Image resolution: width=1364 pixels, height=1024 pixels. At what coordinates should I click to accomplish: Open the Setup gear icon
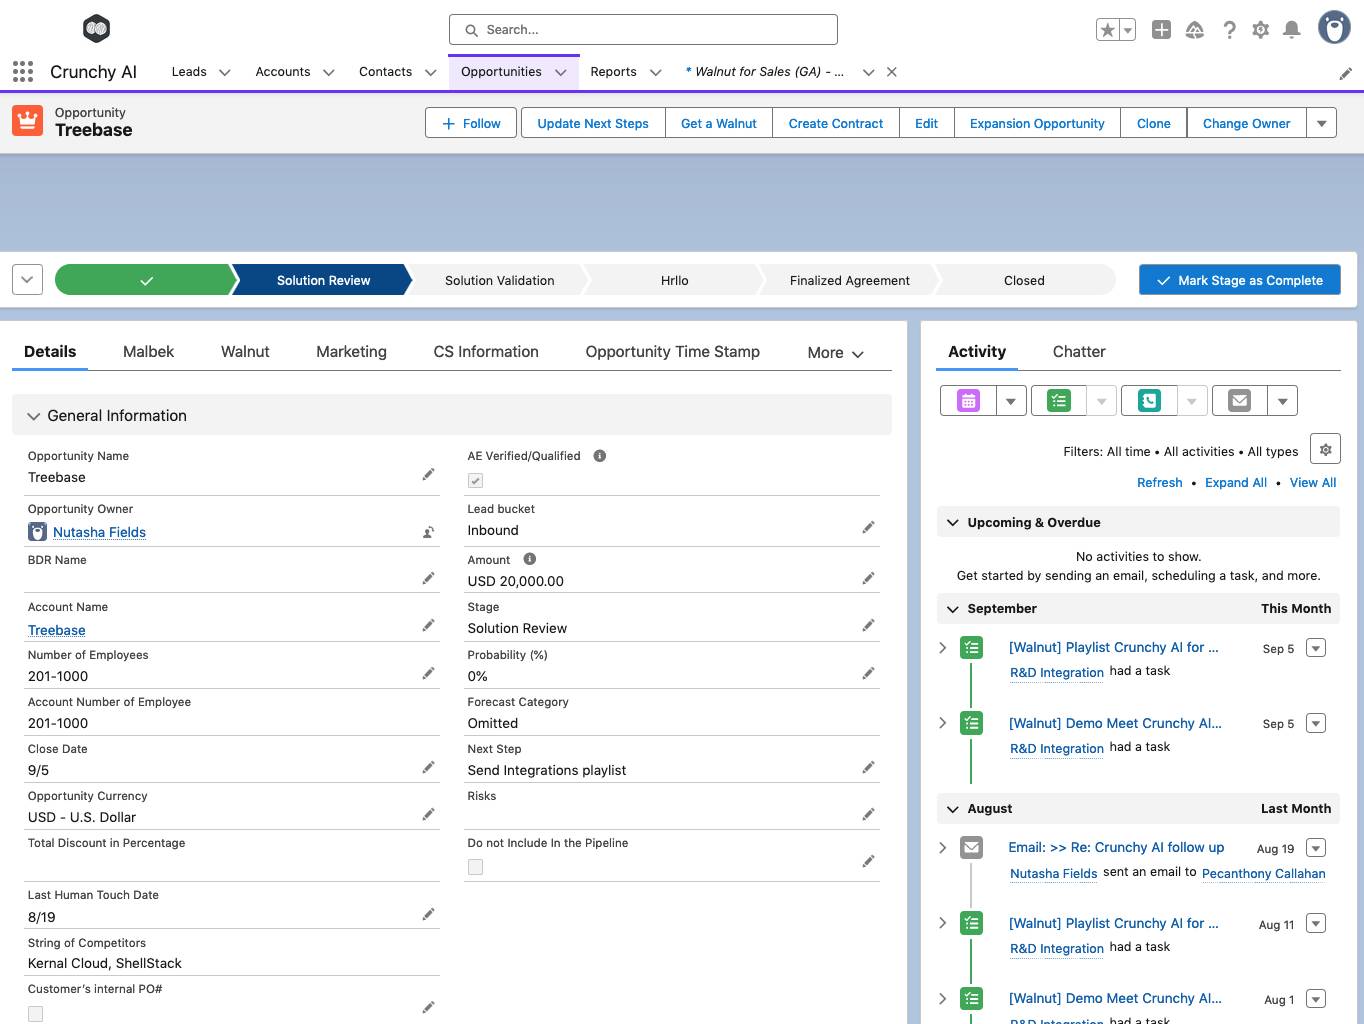[x=1261, y=30]
